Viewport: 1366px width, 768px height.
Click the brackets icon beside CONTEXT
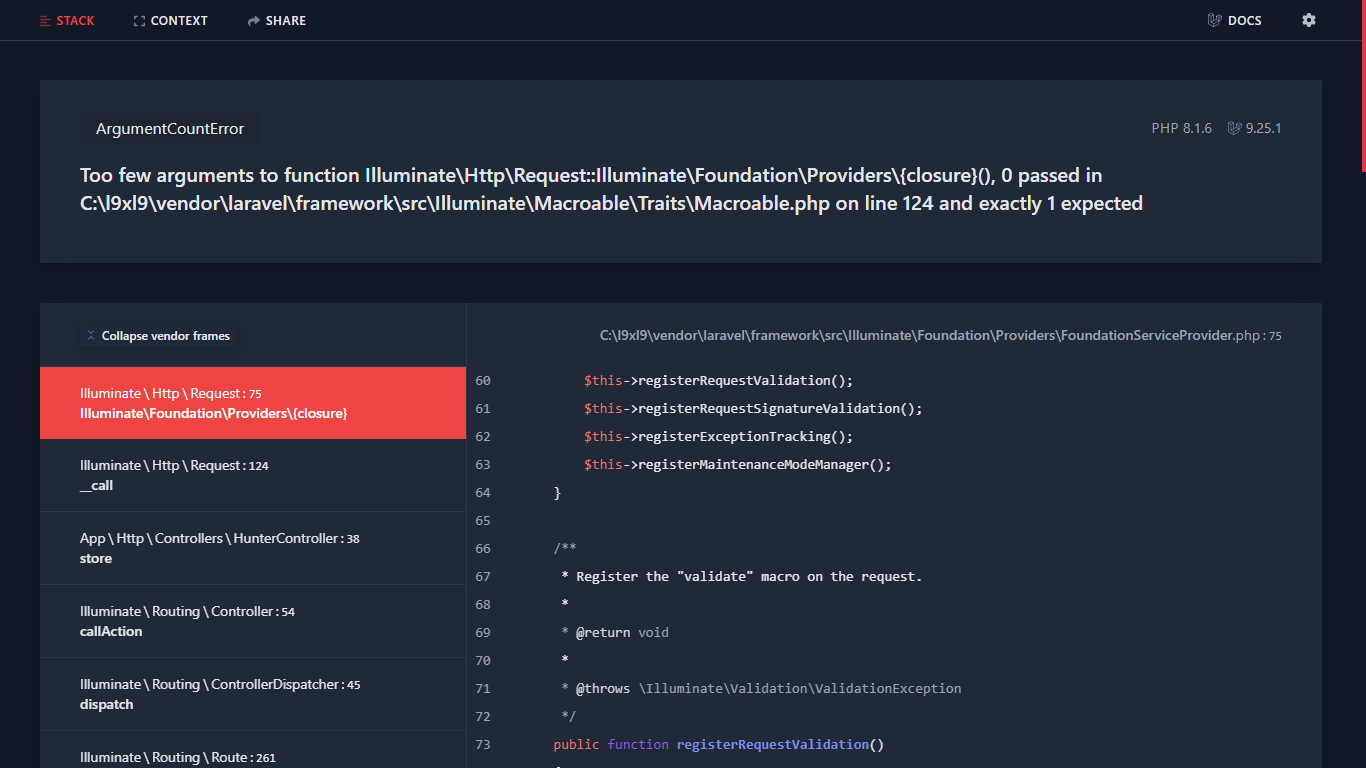139,21
